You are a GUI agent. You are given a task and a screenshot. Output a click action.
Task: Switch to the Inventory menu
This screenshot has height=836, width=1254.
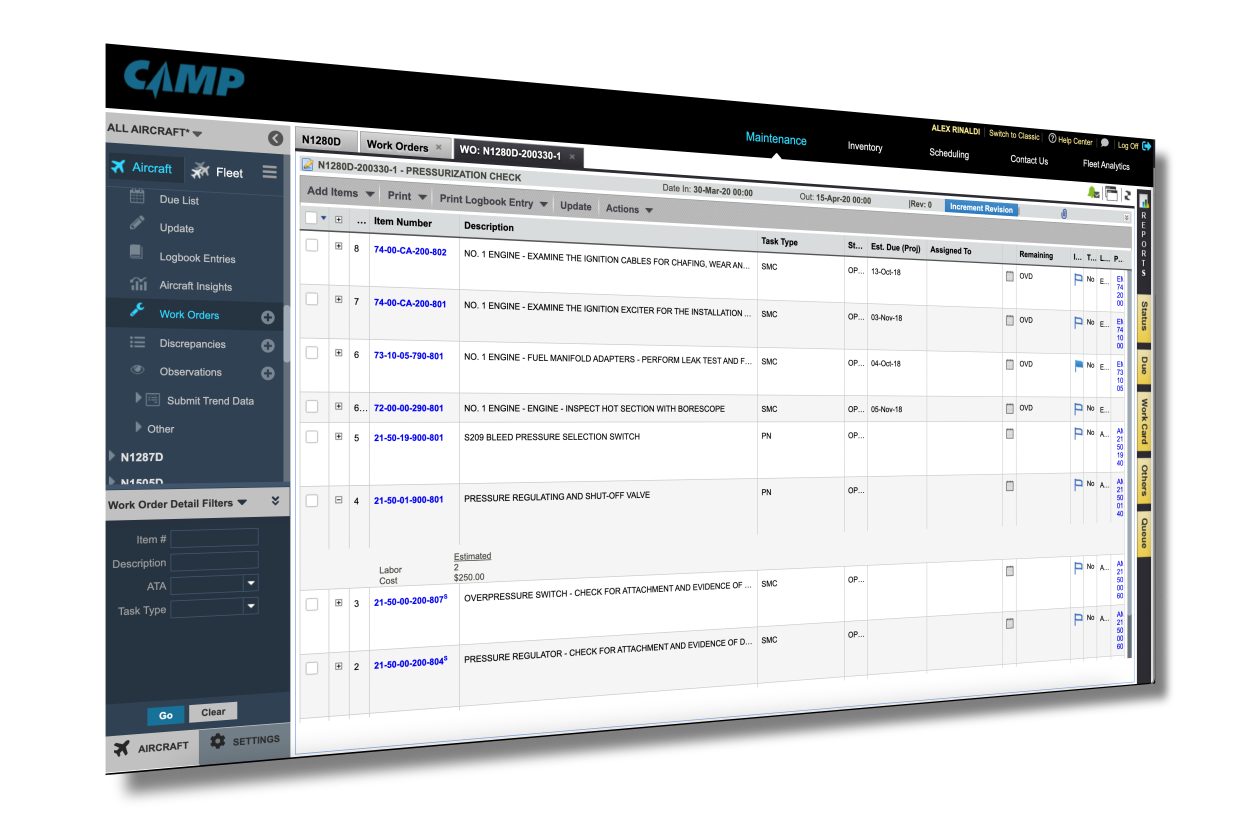[x=864, y=146]
